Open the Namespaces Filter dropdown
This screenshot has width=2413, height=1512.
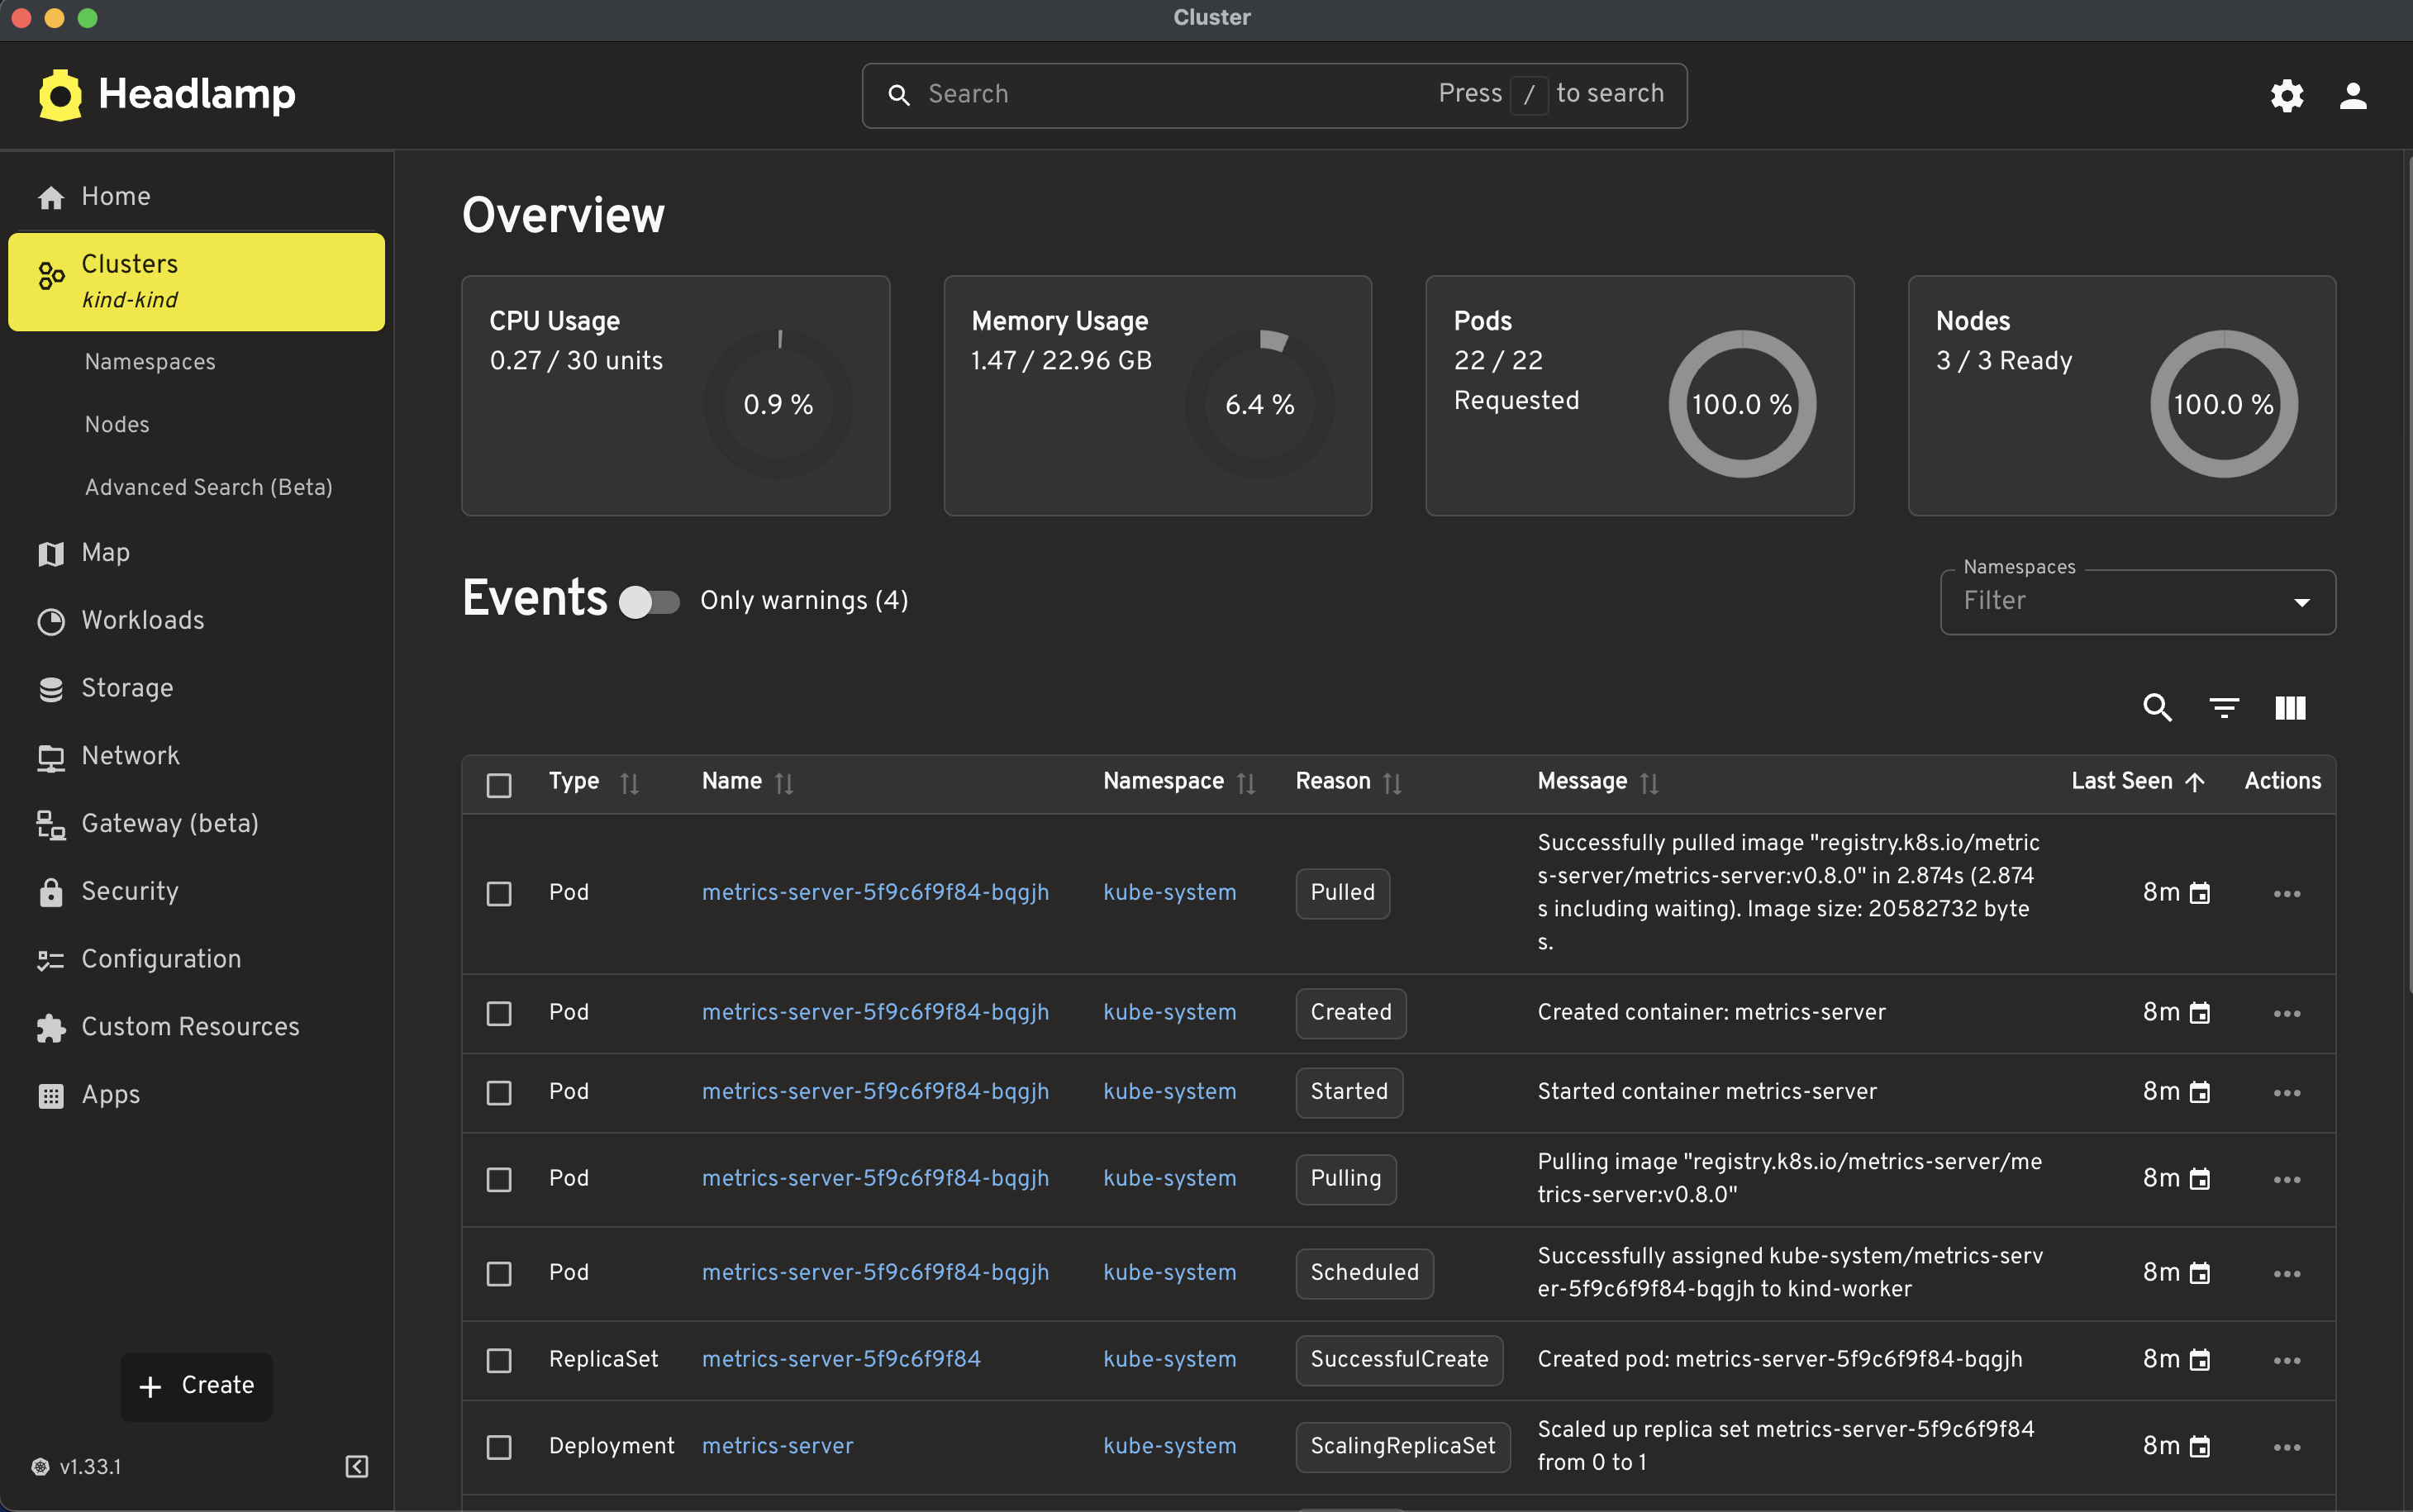click(x=2137, y=602)
